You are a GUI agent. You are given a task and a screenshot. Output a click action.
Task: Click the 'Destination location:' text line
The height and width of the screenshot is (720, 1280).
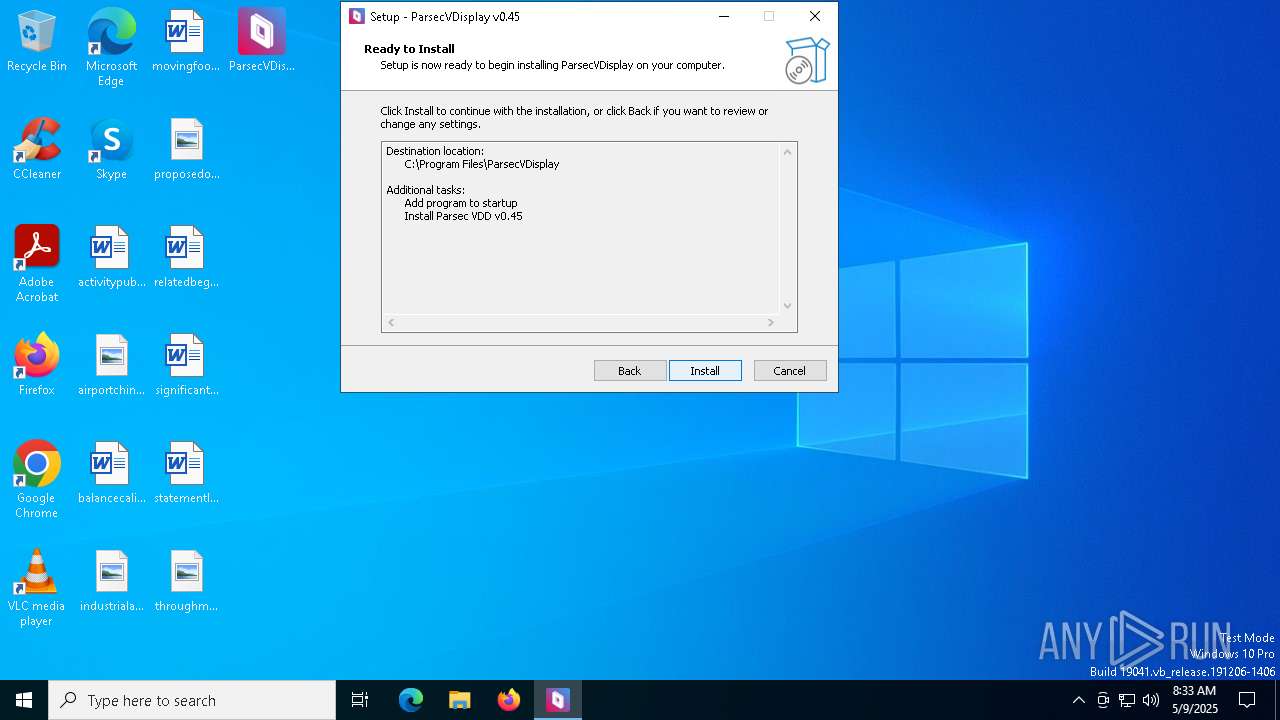click(435, 151)
